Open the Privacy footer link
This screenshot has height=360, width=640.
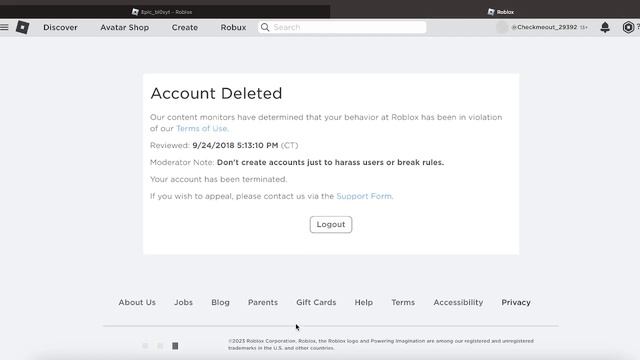[x=516, y=302]
